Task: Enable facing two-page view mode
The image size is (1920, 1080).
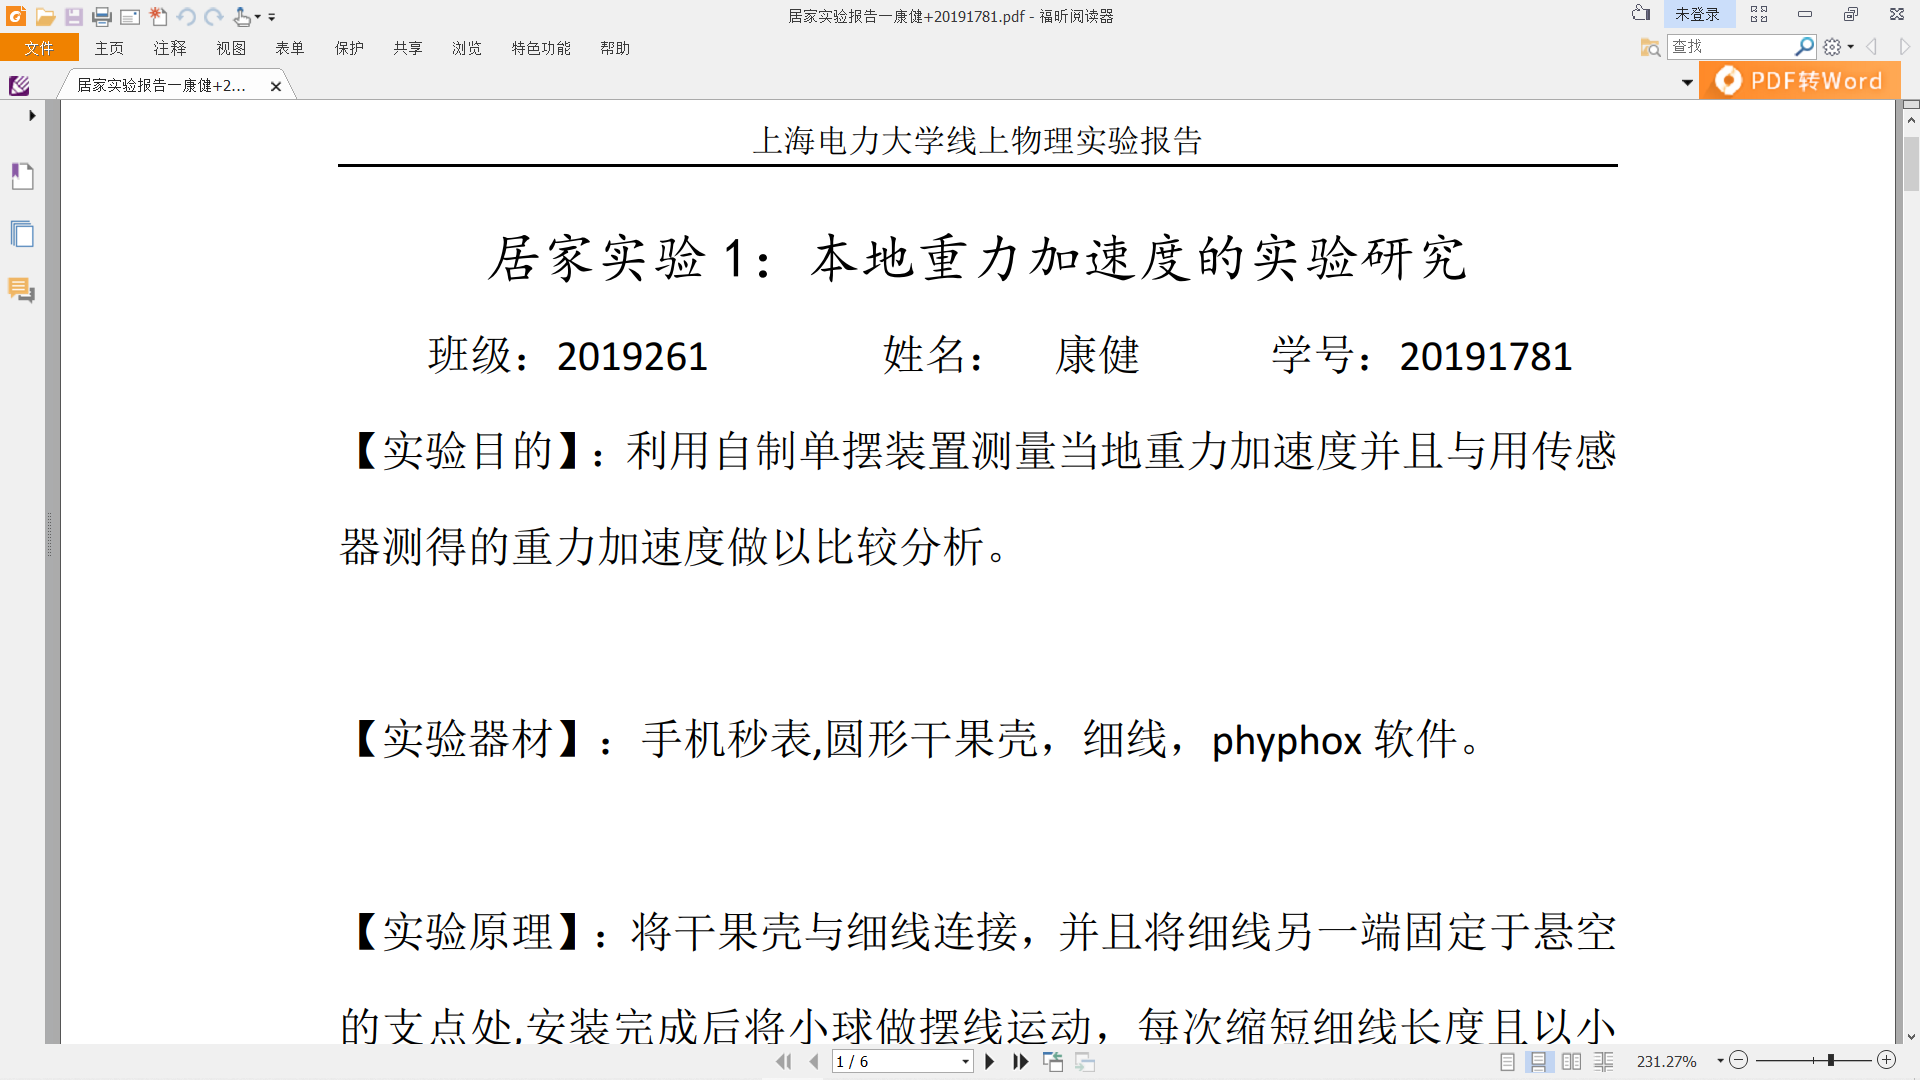Action: tap(1571, 1062)
